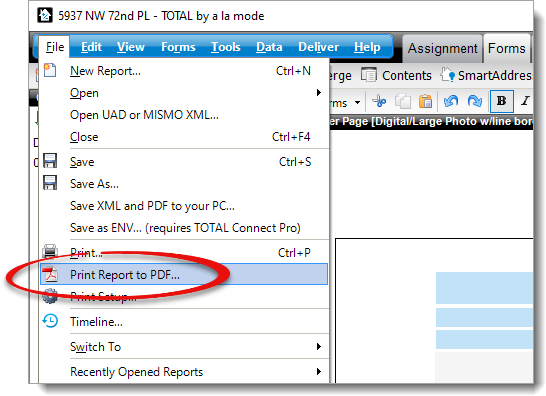546x396 pixels.
Task: Click the PDF icon beside Print Report
Action: point(50,274)
